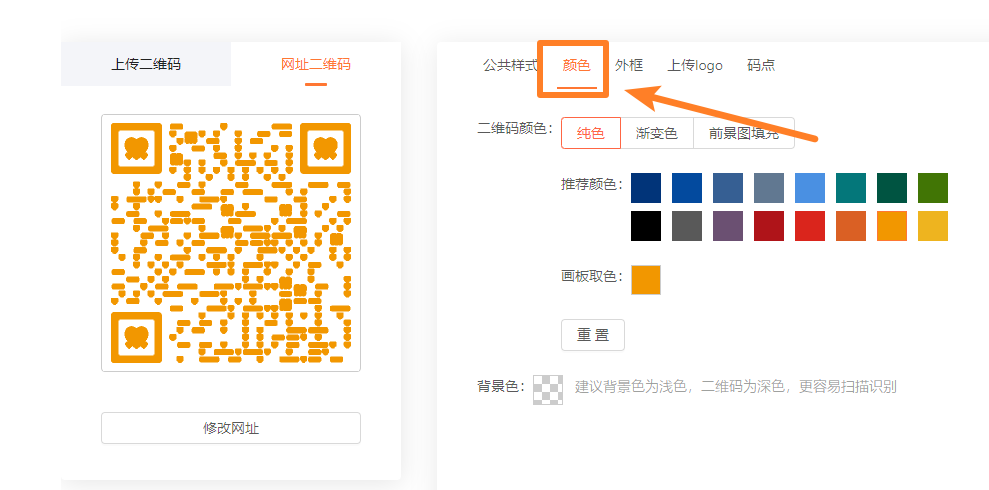989x490 pixels.
Task: Switch to the 外框 tab
Action: point(629,65)
